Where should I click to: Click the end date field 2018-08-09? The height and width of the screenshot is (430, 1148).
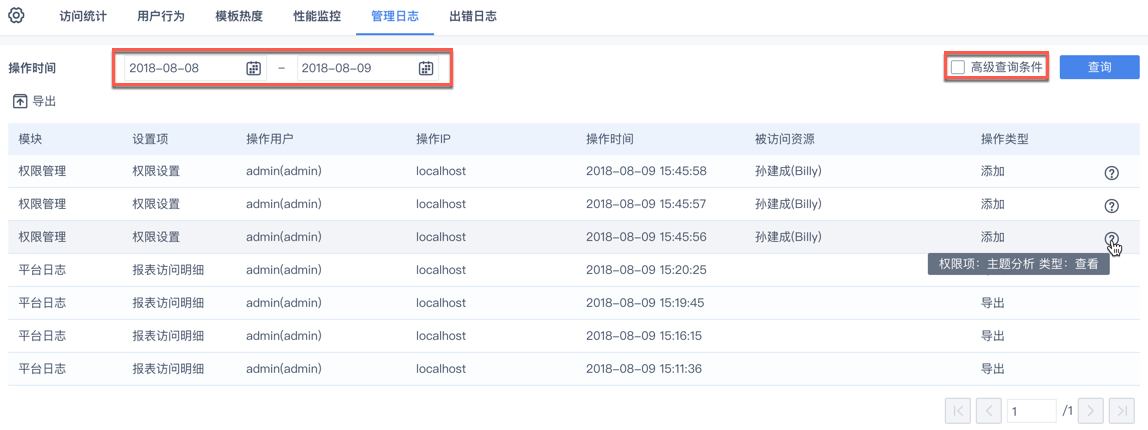[x=357, y=68]
